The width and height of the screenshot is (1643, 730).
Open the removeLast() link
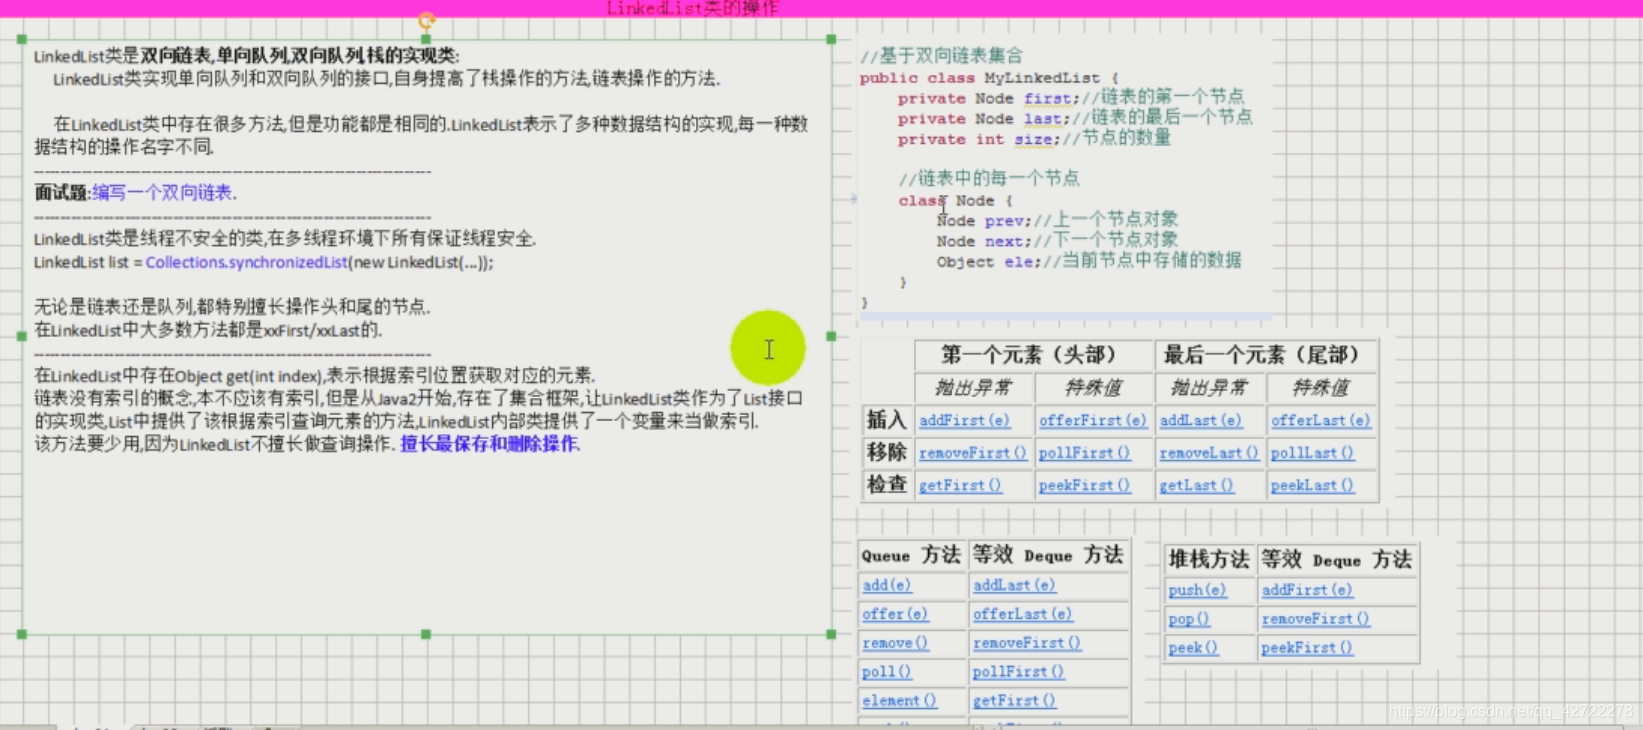pos(1209,453)
